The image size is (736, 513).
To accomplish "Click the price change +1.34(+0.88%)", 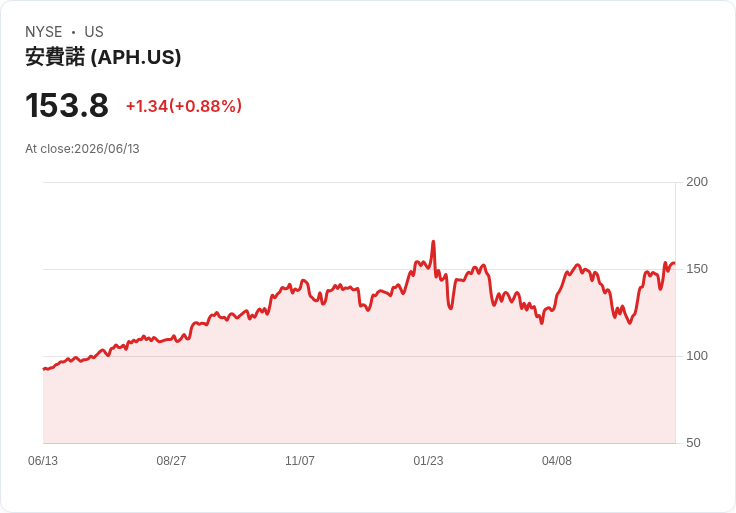I will 184,106.
